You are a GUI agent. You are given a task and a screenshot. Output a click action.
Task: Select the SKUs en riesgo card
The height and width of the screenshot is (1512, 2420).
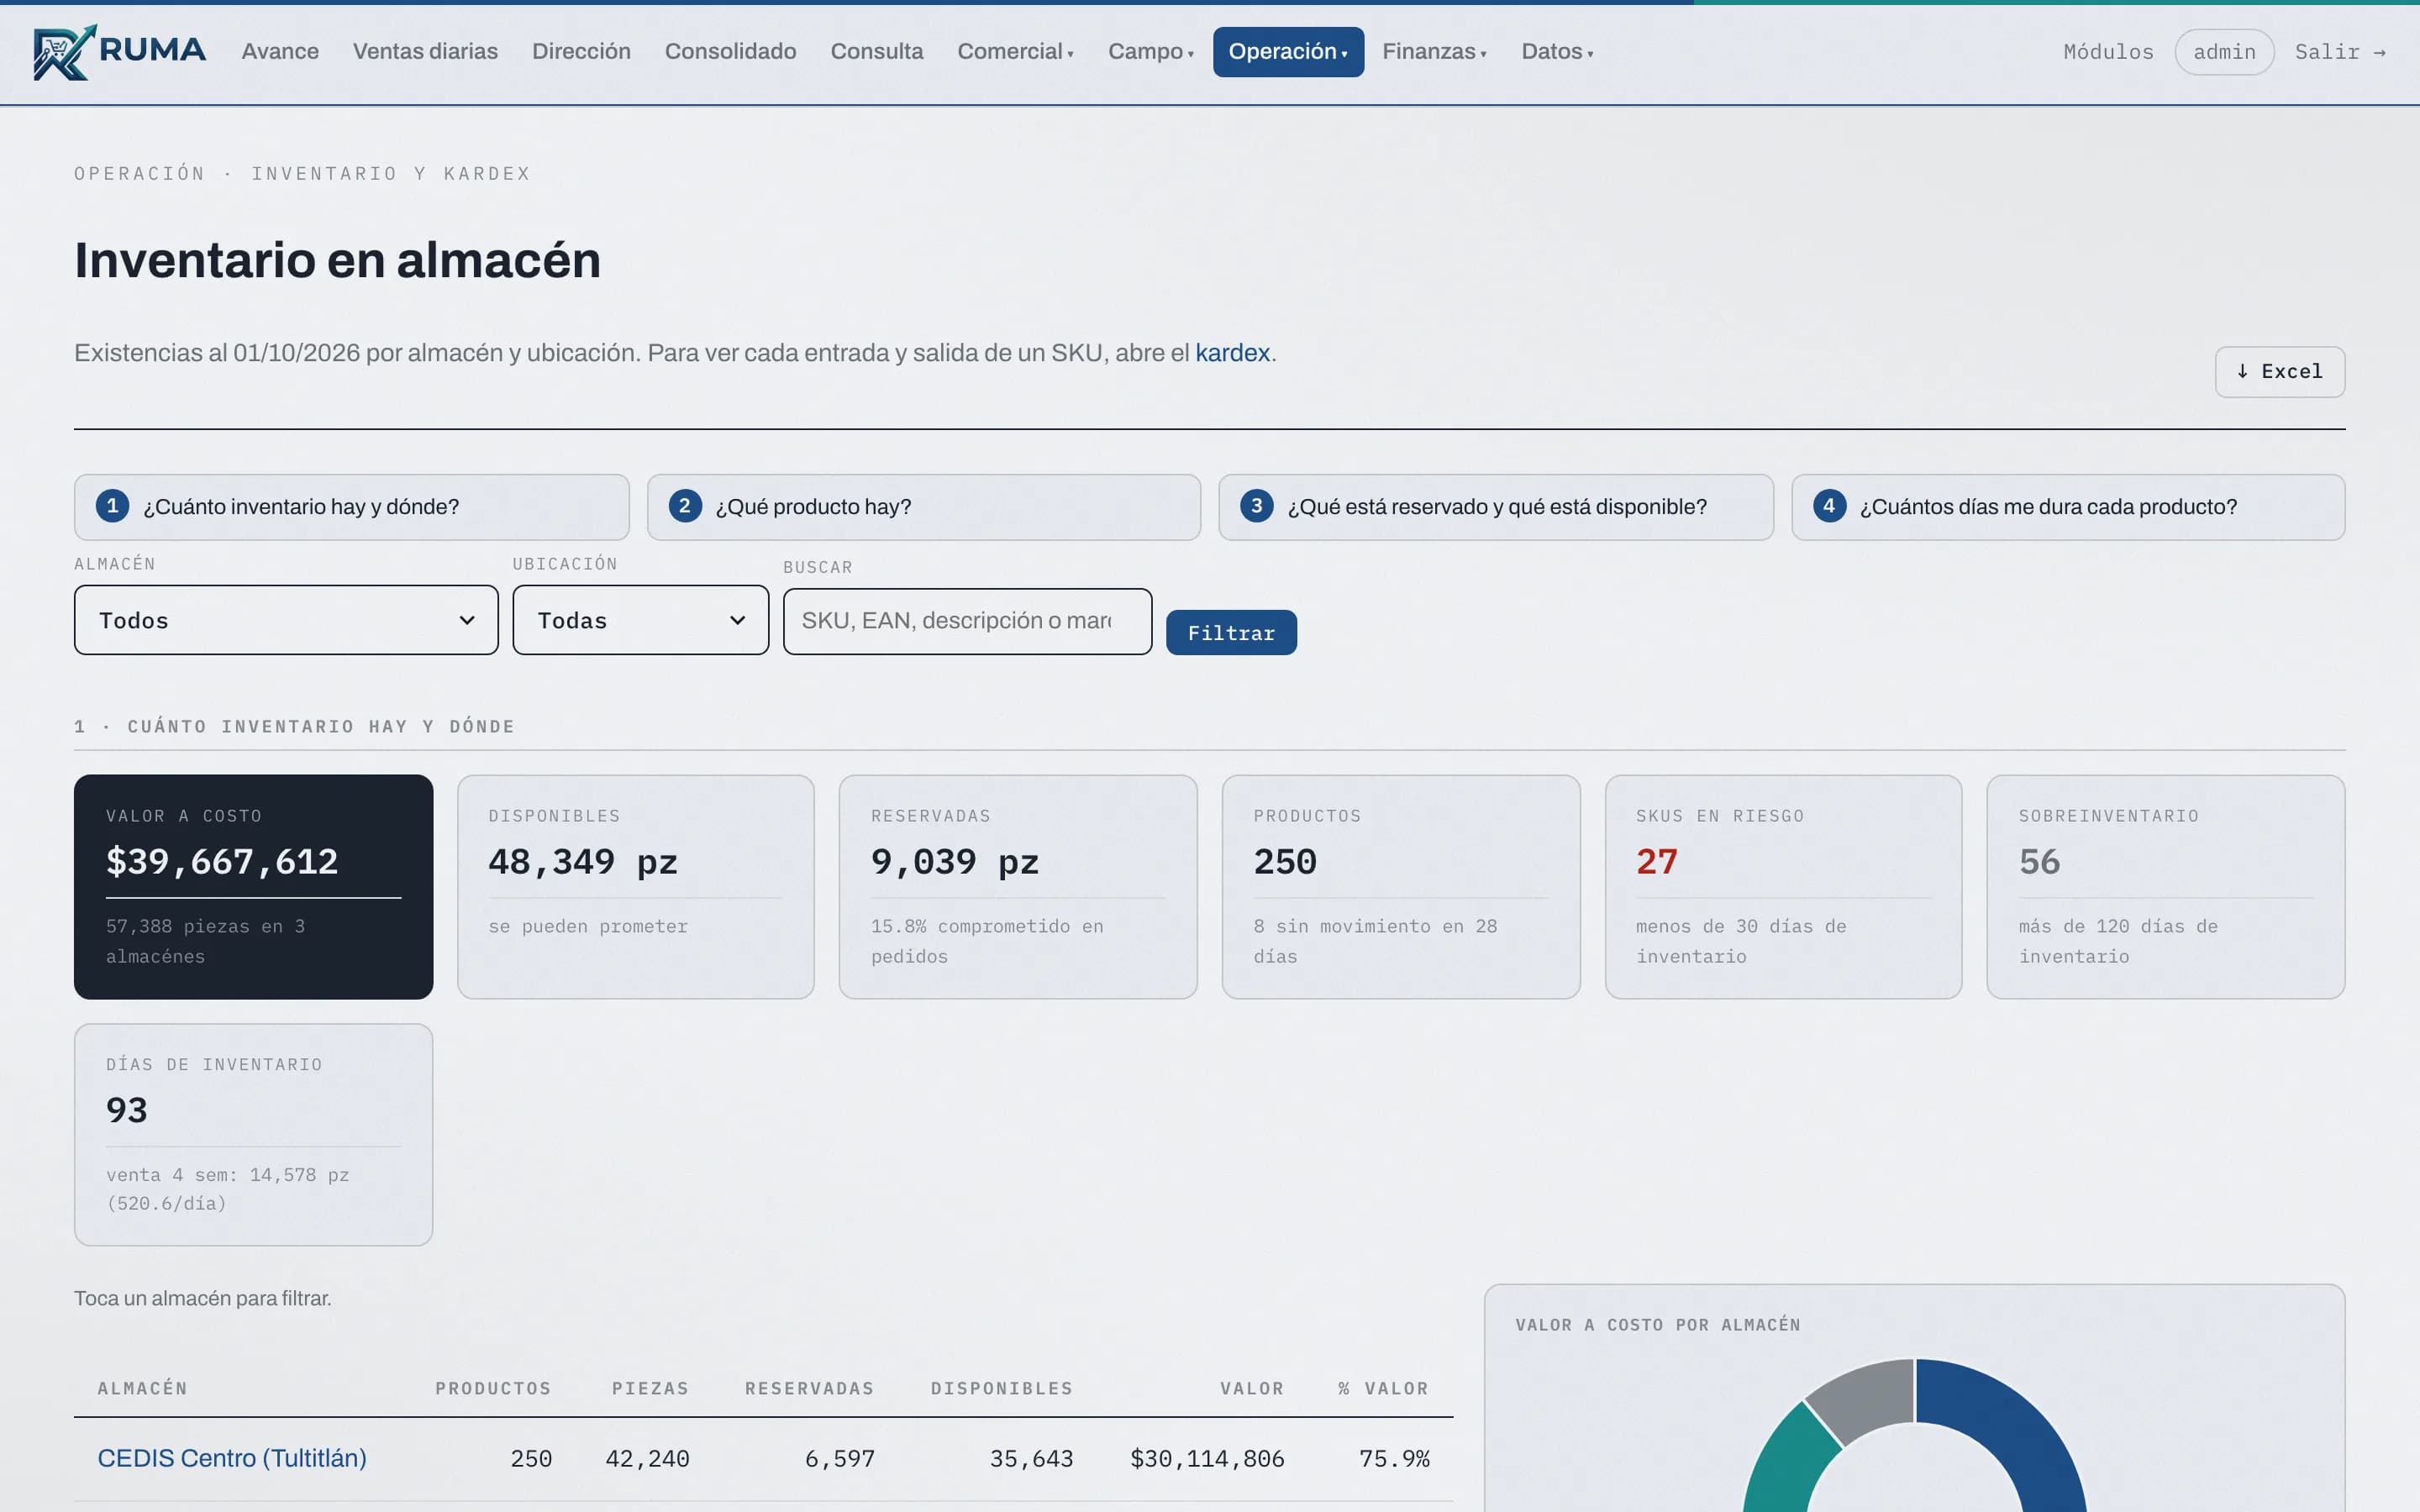(x=1783, y=886)
